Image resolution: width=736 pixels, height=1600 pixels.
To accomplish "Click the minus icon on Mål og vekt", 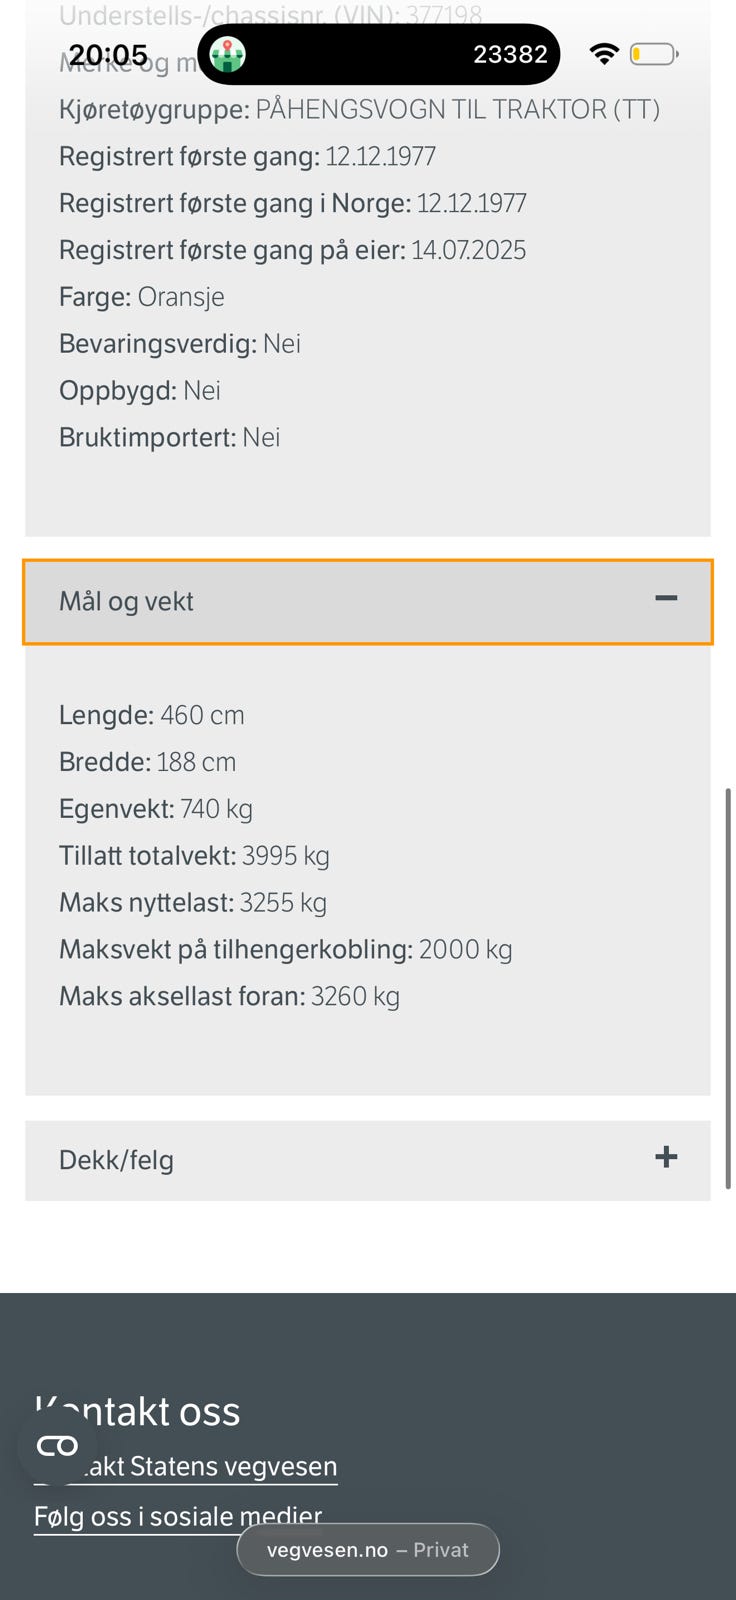I will (x=666, y=598).
